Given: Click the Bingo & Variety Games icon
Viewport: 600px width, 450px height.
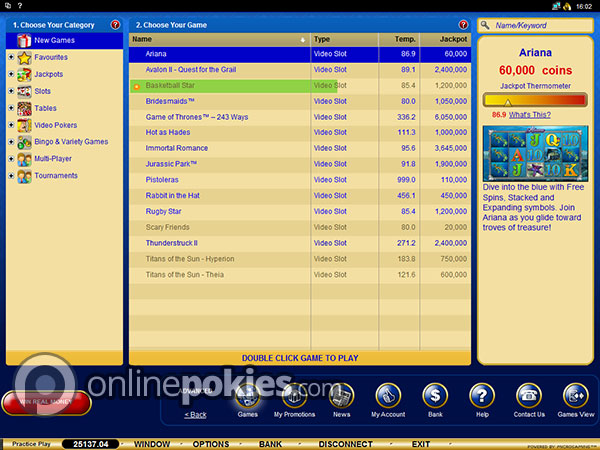Looking at the screenshot, I should coord(24,142).
